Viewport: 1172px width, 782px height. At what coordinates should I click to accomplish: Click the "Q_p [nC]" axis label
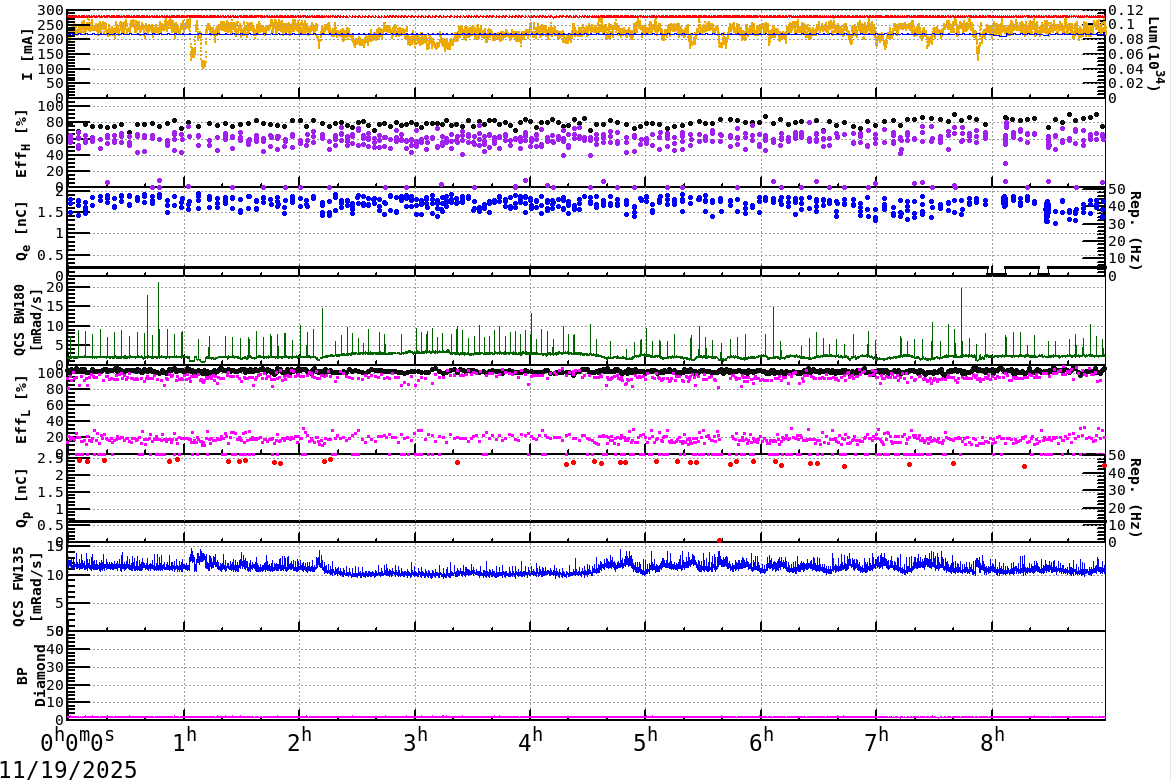22,498
